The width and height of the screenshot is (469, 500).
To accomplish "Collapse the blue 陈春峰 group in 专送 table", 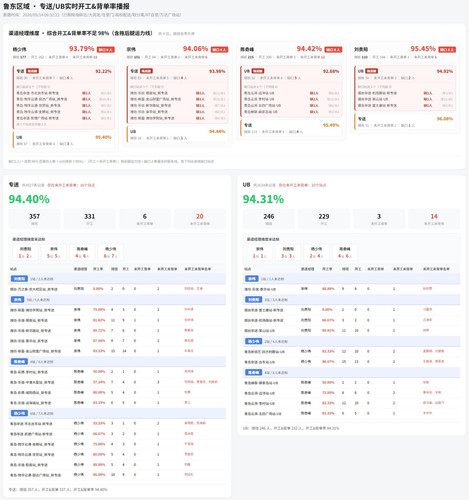I will pos(117,361).
